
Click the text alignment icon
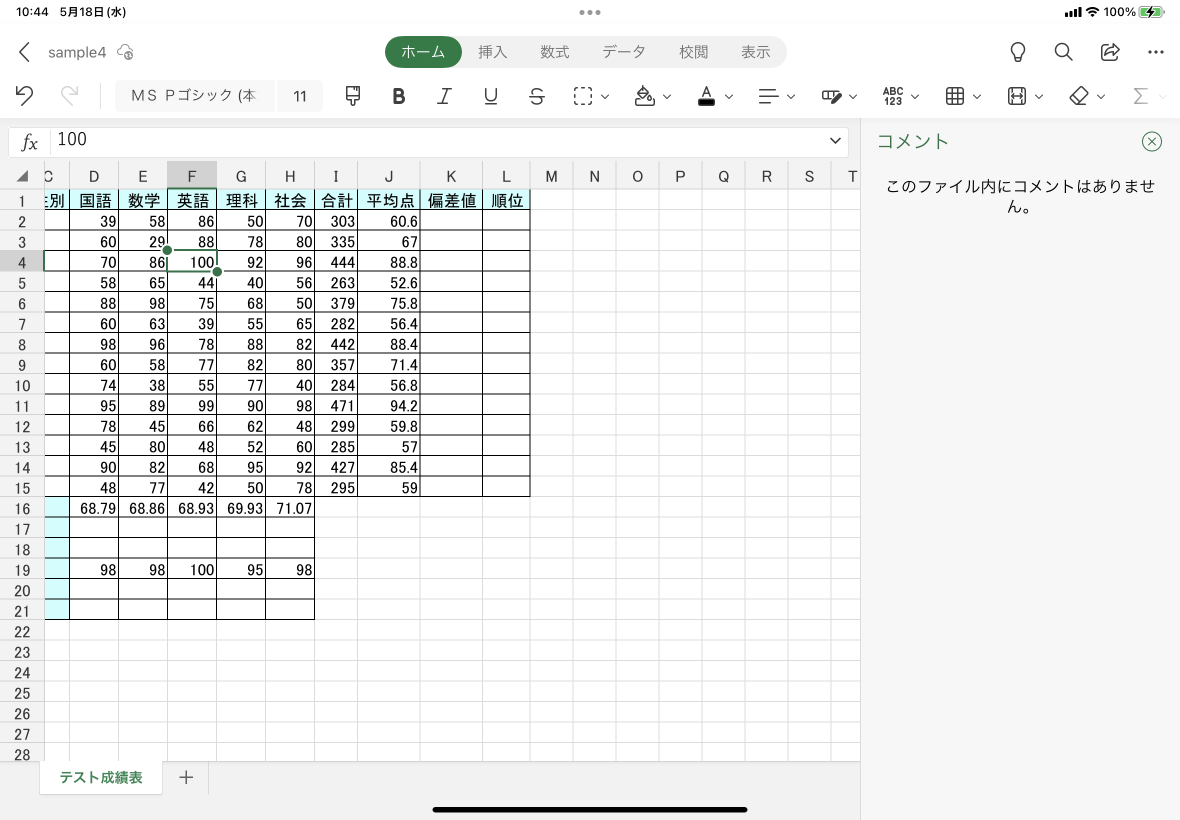pyautogui.click(x=768, y=96)
